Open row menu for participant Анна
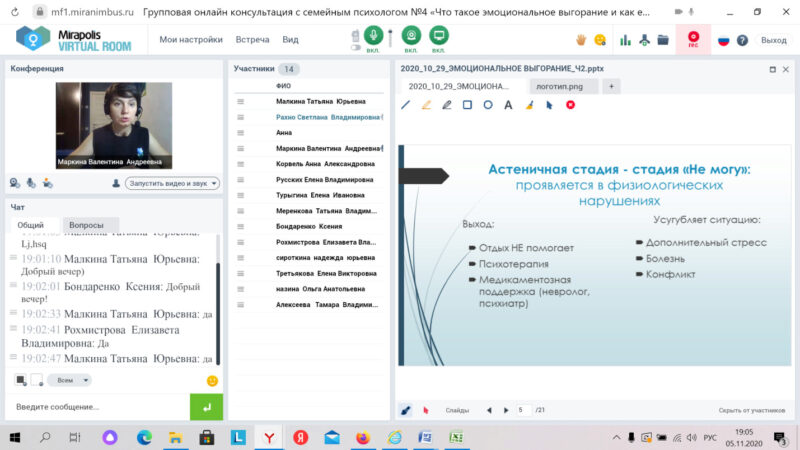Viewport: 800px width, 450px height. click(240, 133)
